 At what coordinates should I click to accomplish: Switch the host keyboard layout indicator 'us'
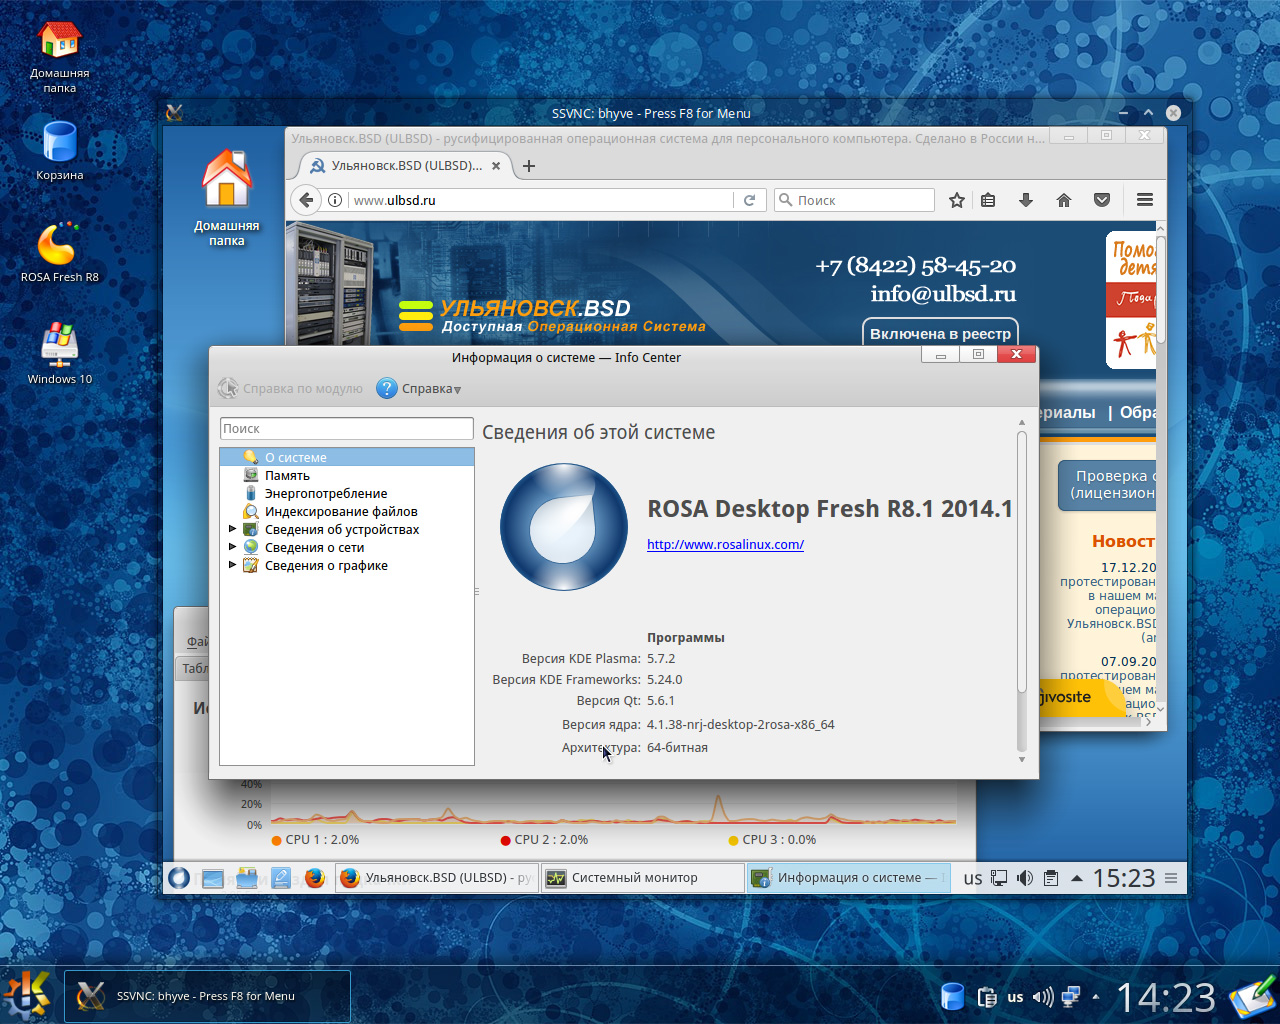pos(1015,997)
